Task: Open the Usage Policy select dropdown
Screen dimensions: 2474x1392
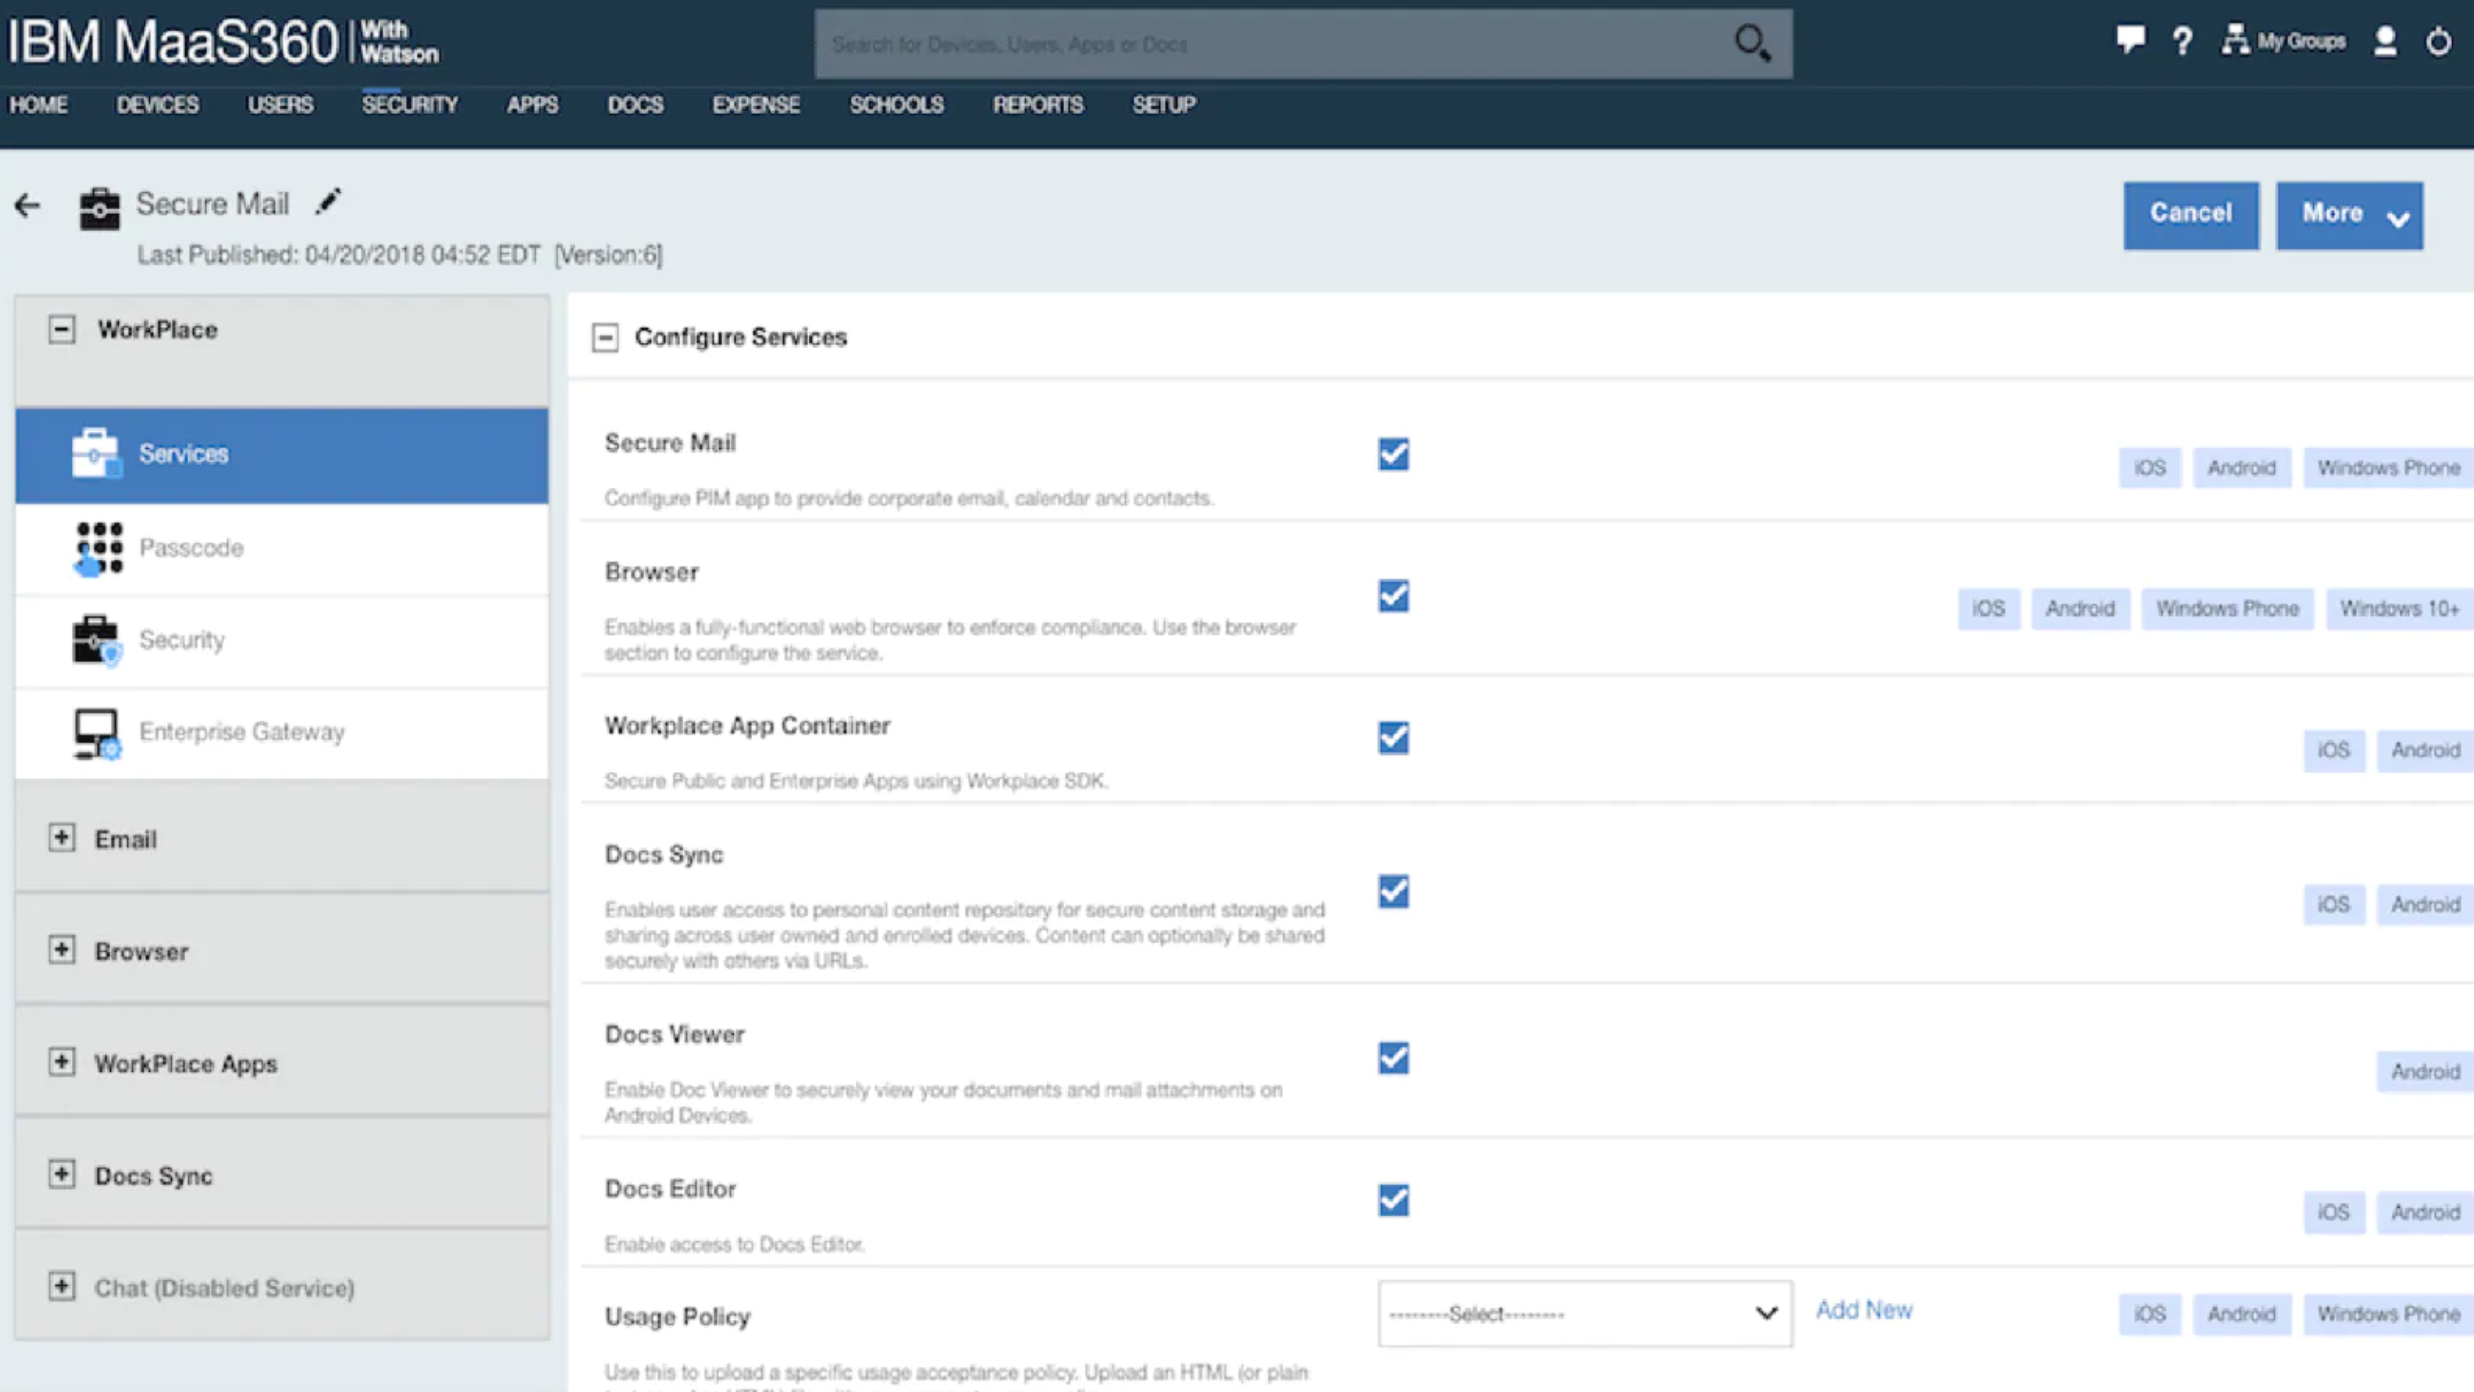Action: click(x=1584, y=1313)
